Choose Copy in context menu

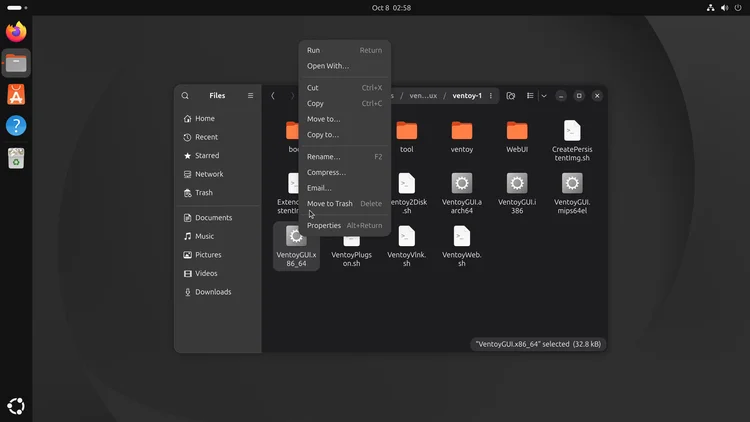click(344, 103)
